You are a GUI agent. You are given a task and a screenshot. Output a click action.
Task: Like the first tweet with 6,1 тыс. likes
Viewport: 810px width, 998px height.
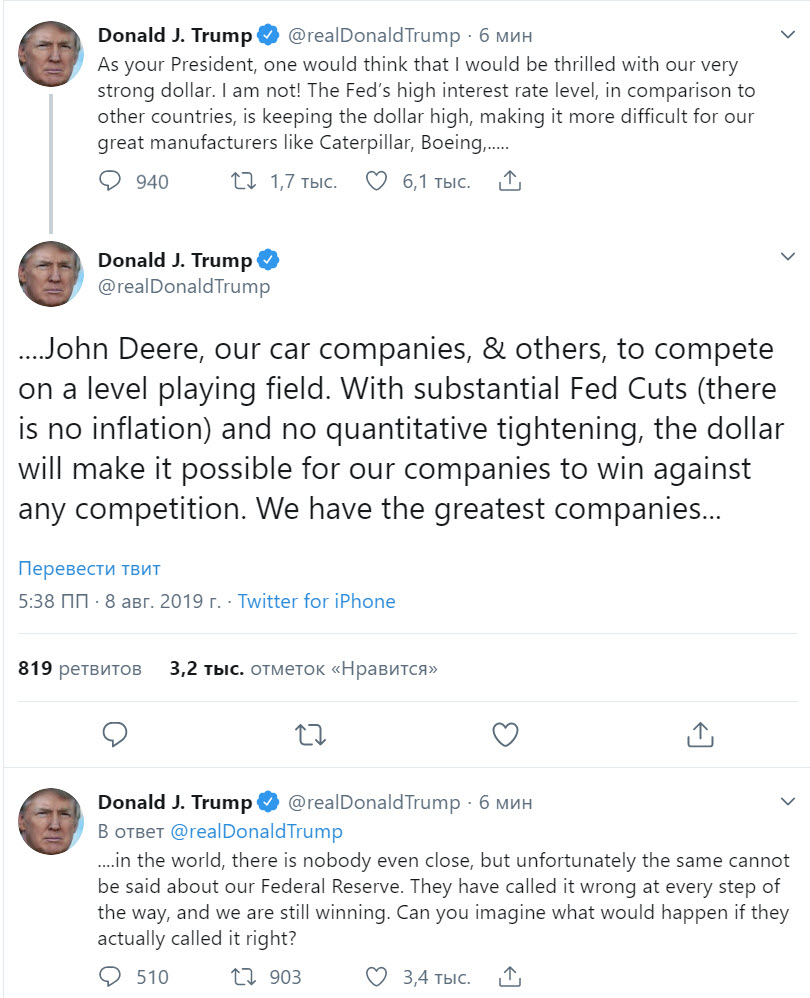pyautogui.click(x=376, y=181)
